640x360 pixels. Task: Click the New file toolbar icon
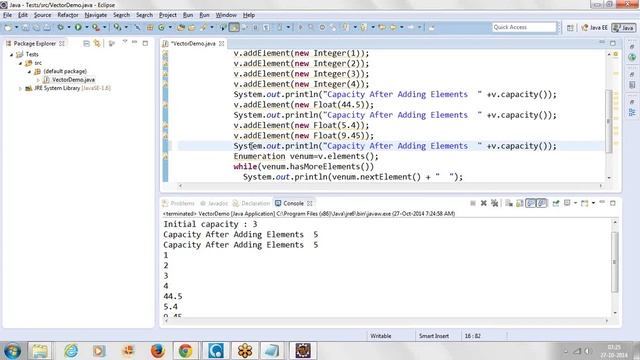point(8,27)
